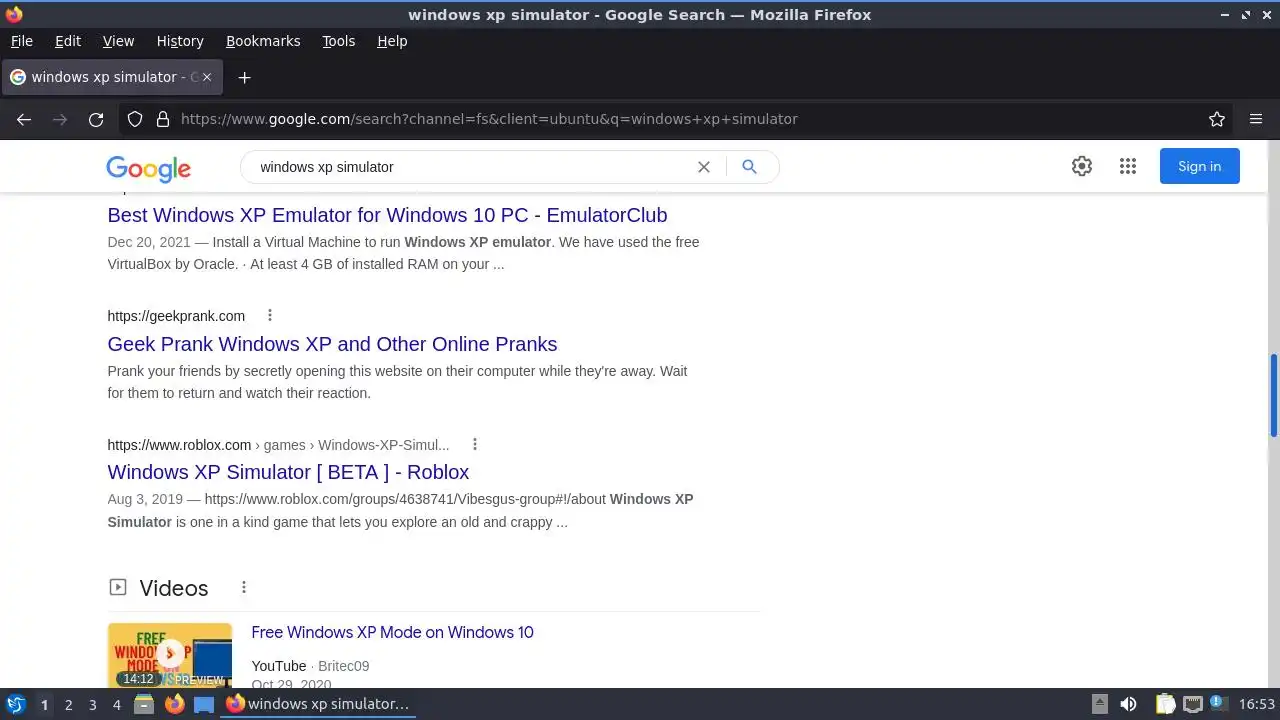
Task: Open the volume control in tray
Action: (x=1128, y=704)
